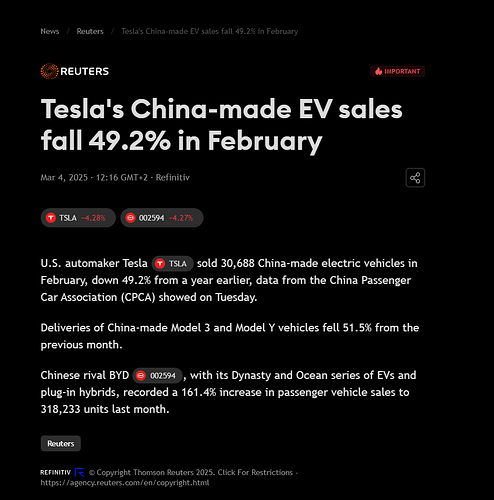The height and width of the screenshot is (500, 494).
Task: Click the BYD logo in 002594 ticker chip
Action: coord(130,218)
